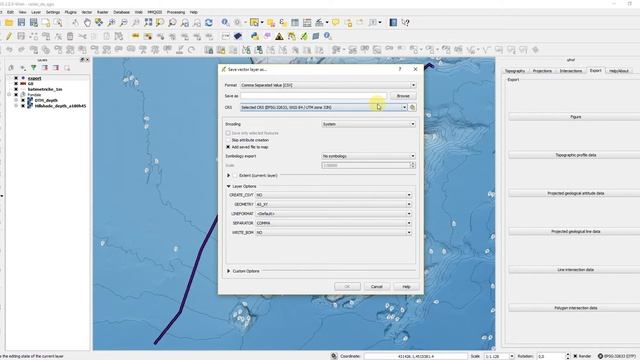Viewport: 640px width, 360px height.
Task: Toggle Save only selected features checkbox
Action: coord(228,133)
